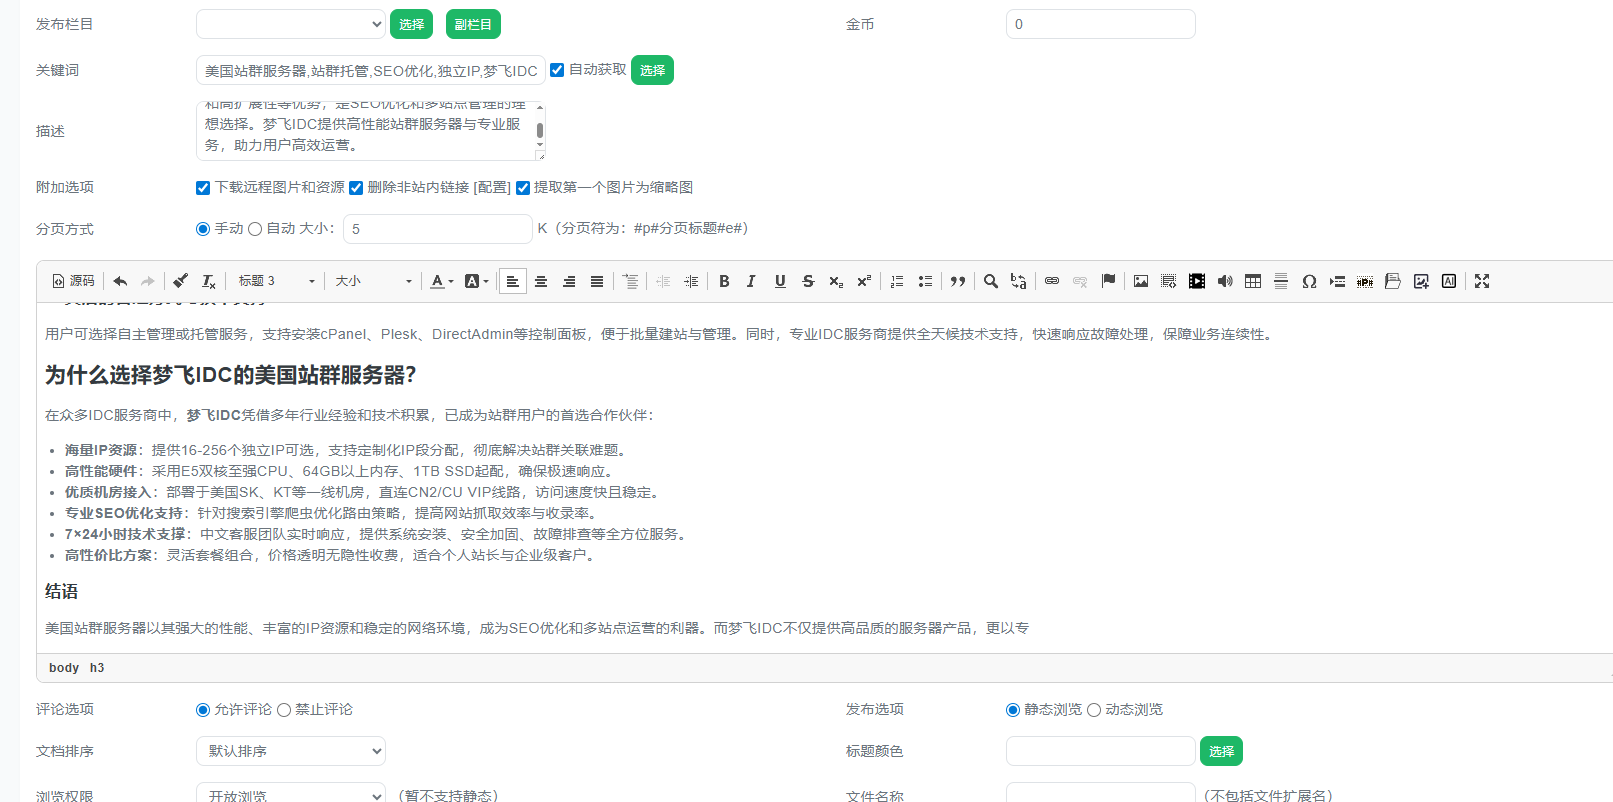Open the Replace tool
The height and width of the screenshot is (802, 1613).
1018,281
